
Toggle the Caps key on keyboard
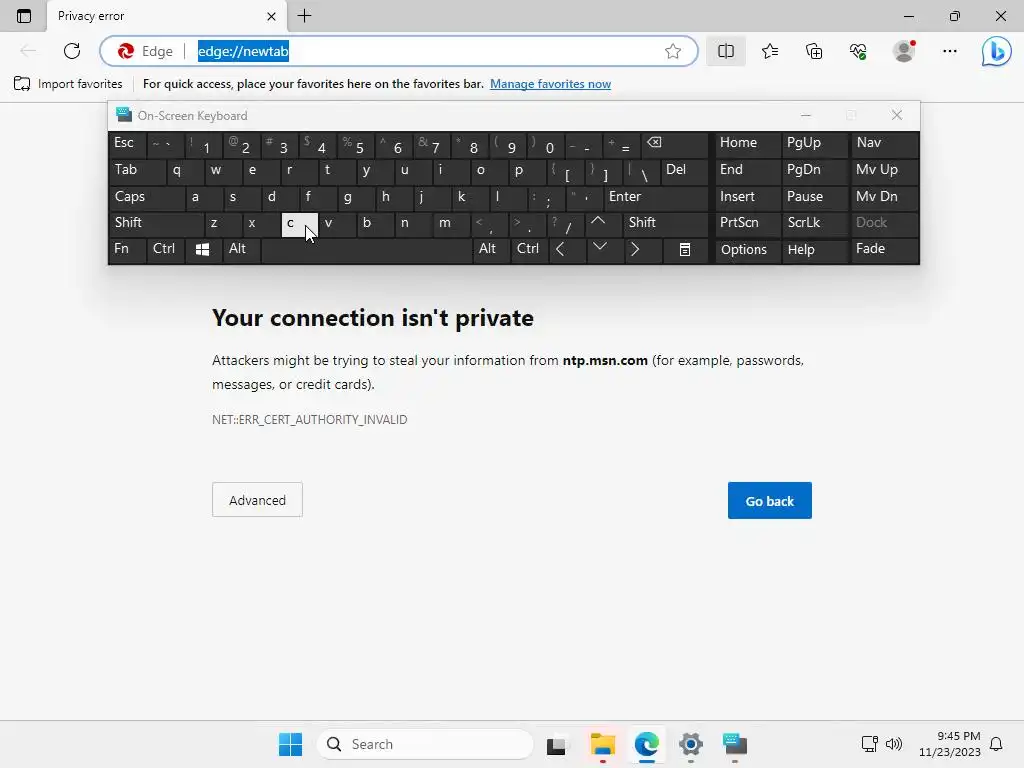[x=146, y=197]
